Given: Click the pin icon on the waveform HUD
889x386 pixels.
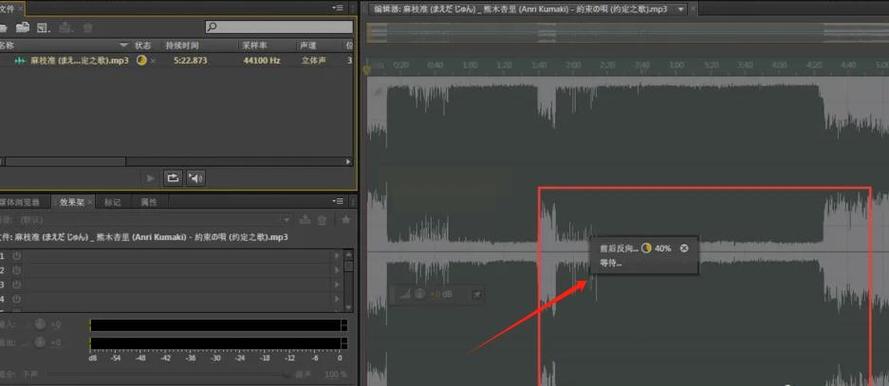Looking at the screenshot, I should coord(477,294).
